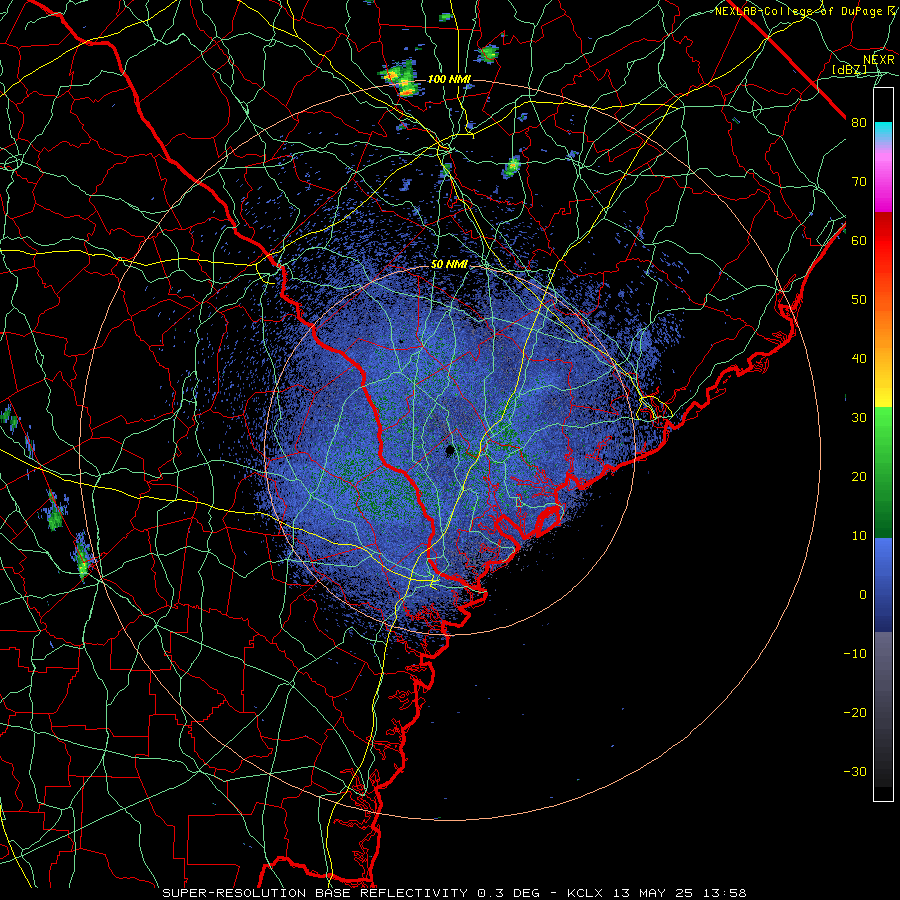Click the dBZ unit label above the color scale
The image size is (900, 900).
pos(849,69)
